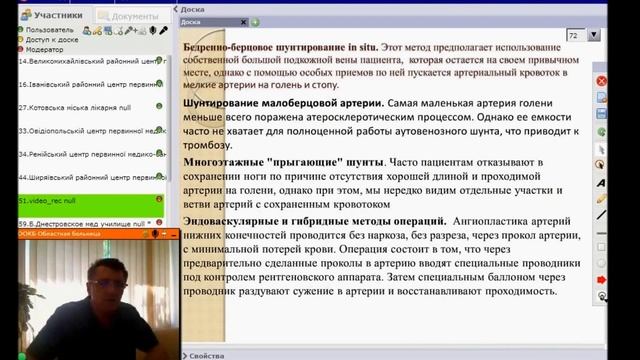Select the rectangle shape tool
The image size is (640, 360).
tap(601, 247)
